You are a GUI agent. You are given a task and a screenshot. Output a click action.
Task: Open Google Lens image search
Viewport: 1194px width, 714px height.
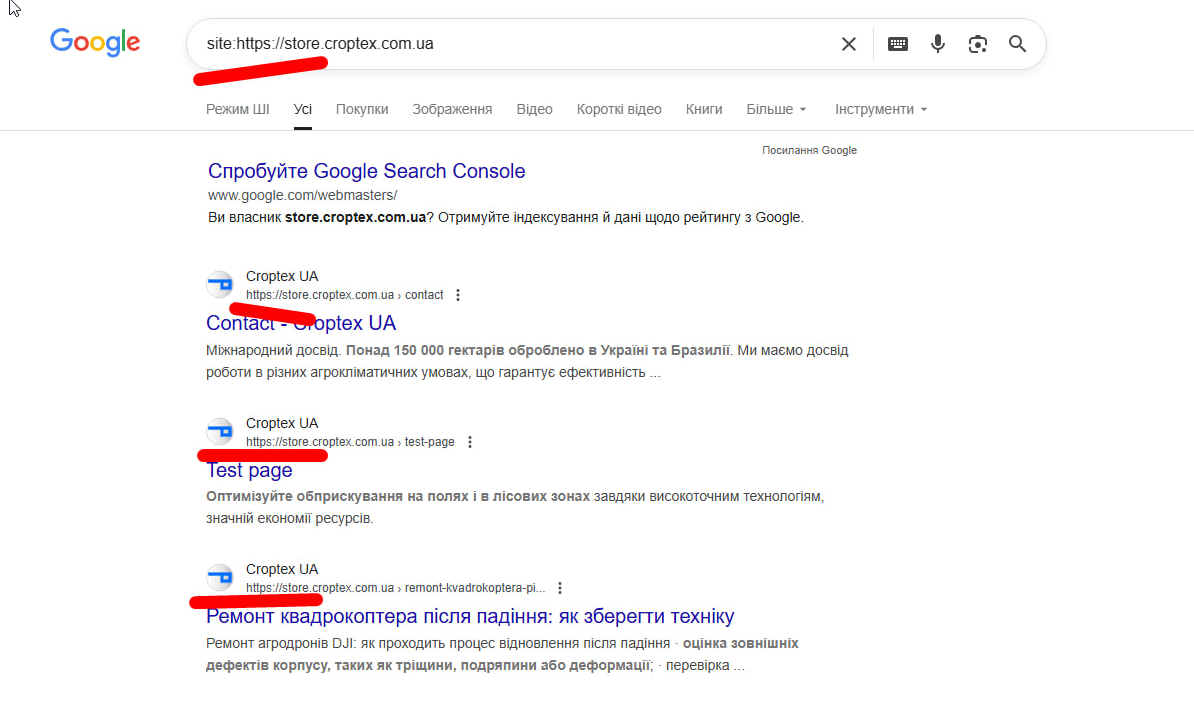tap(978, 44)
